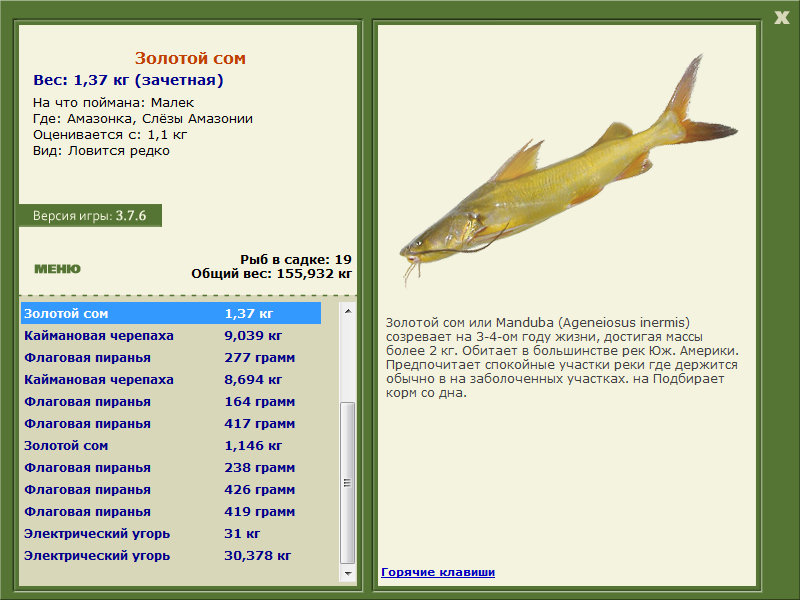Select Золотой сом 1,37 кг row
Screen dimensions: 800x600
171,313
